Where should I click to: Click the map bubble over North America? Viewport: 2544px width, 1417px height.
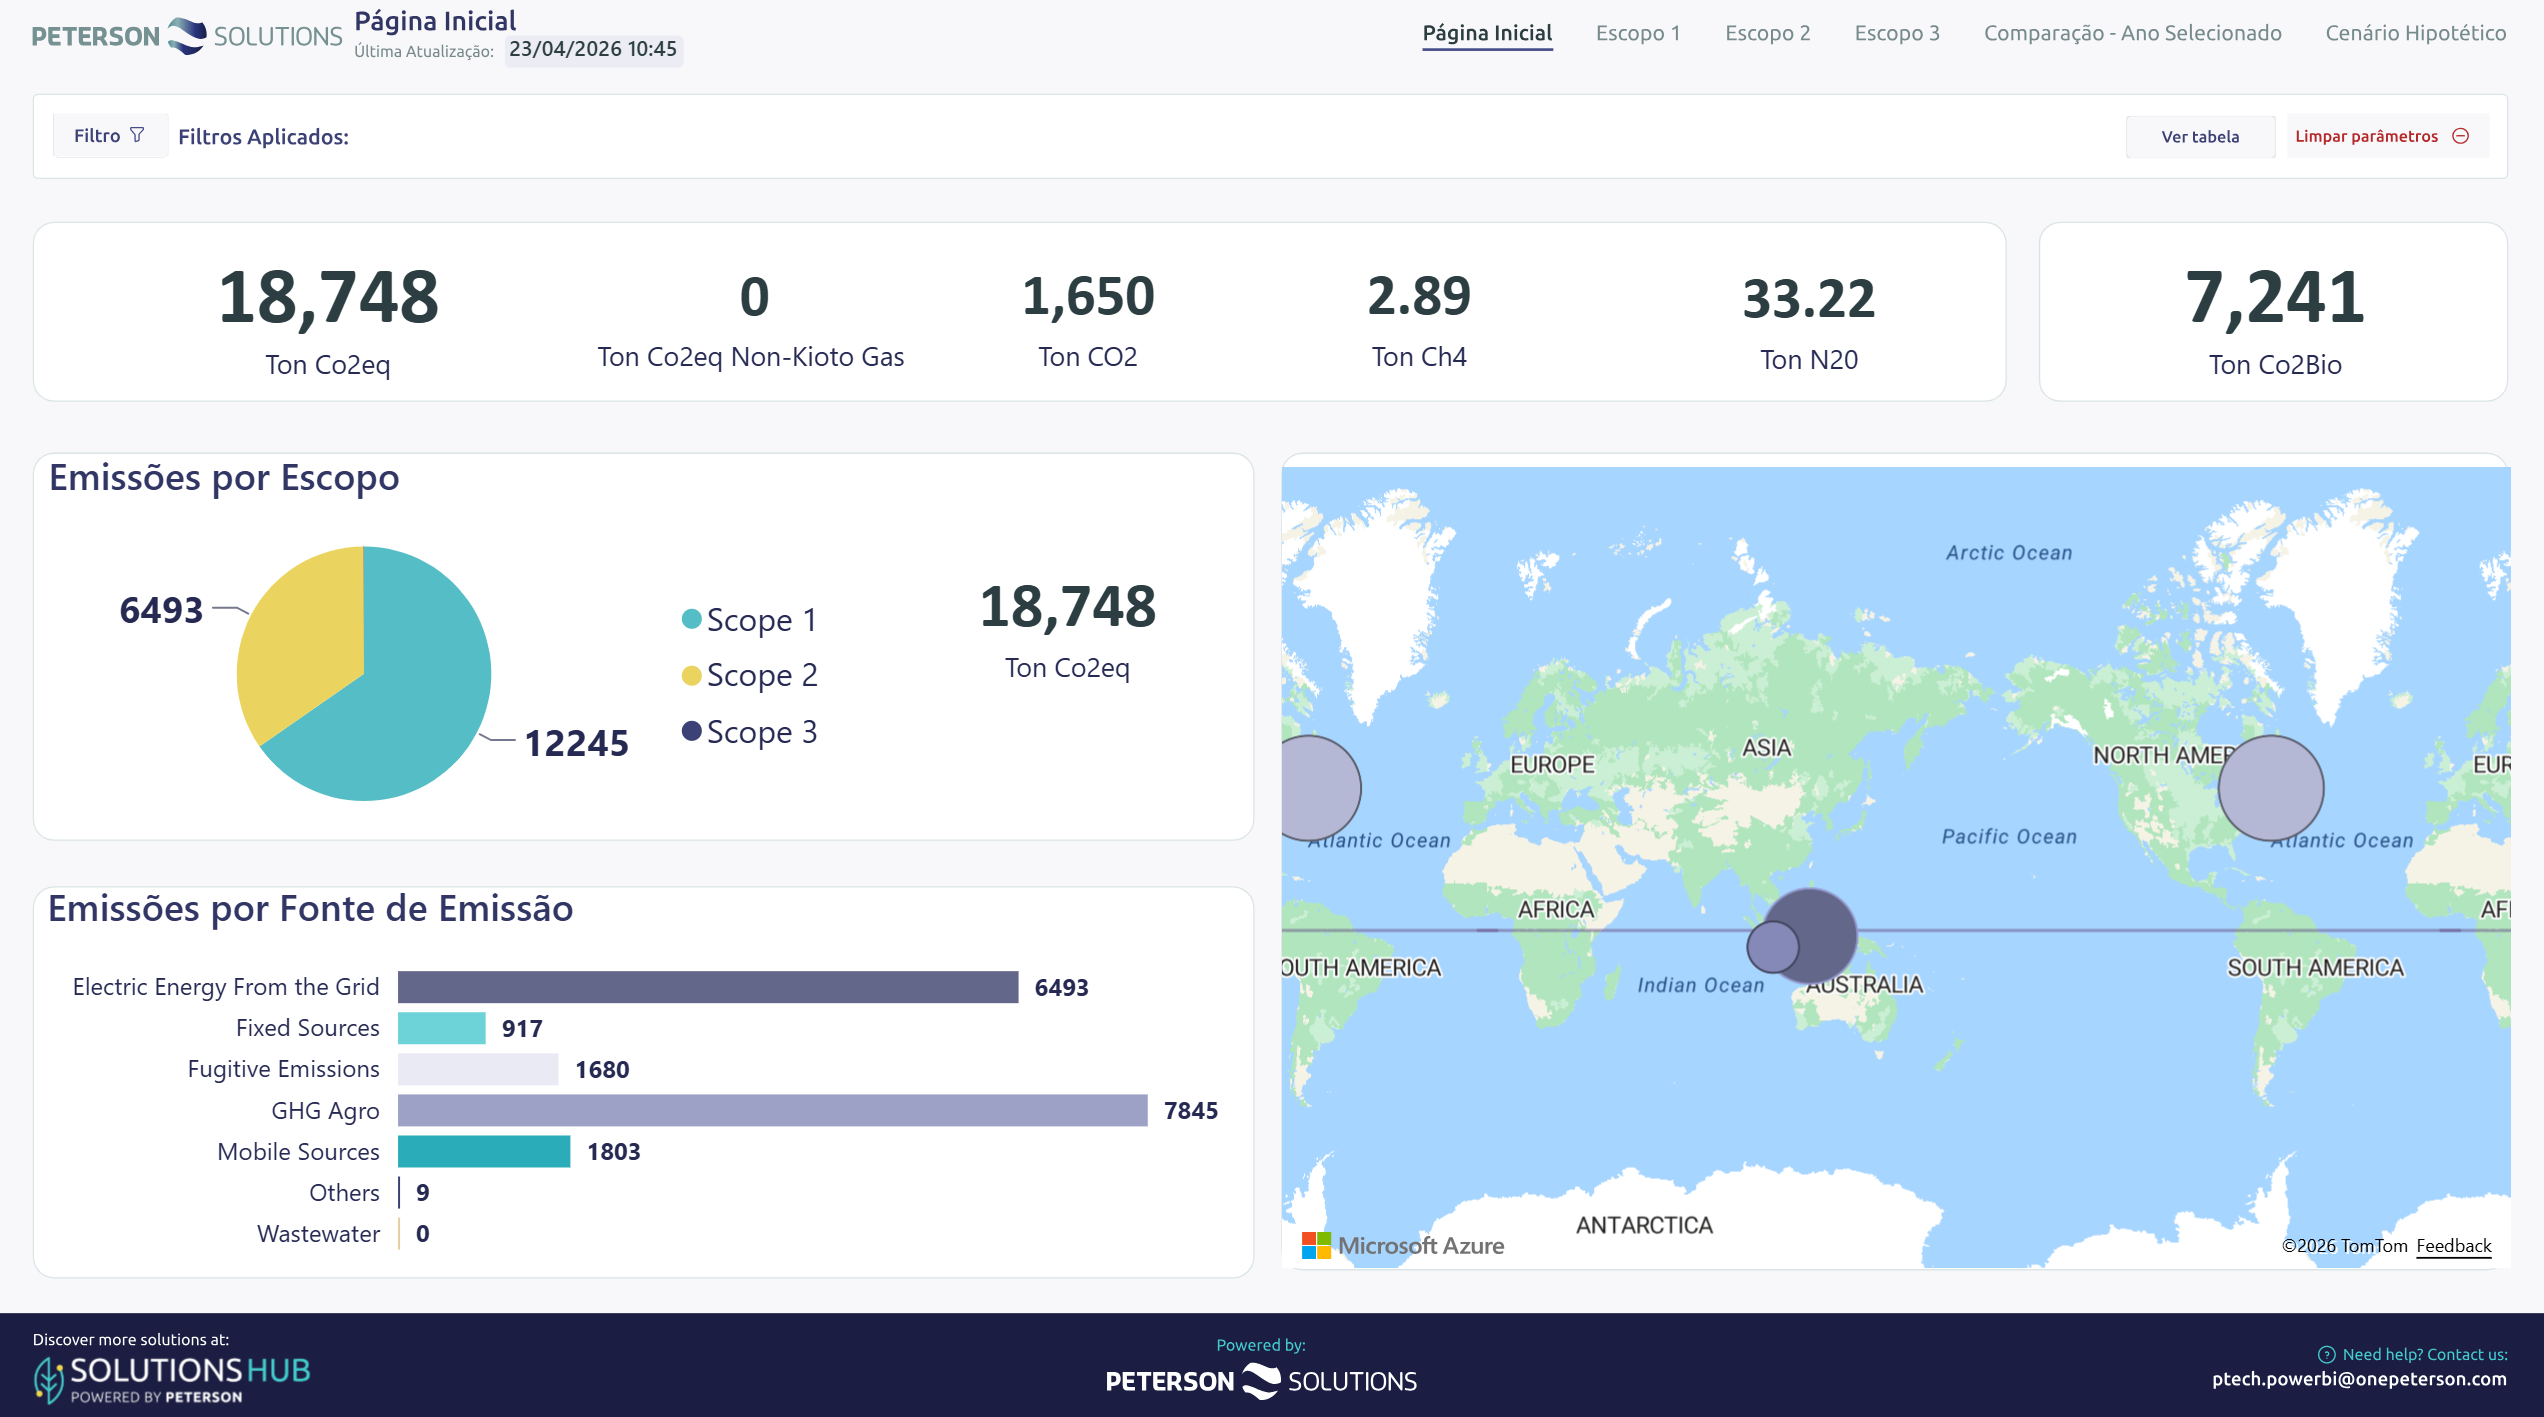[2270, 788]
